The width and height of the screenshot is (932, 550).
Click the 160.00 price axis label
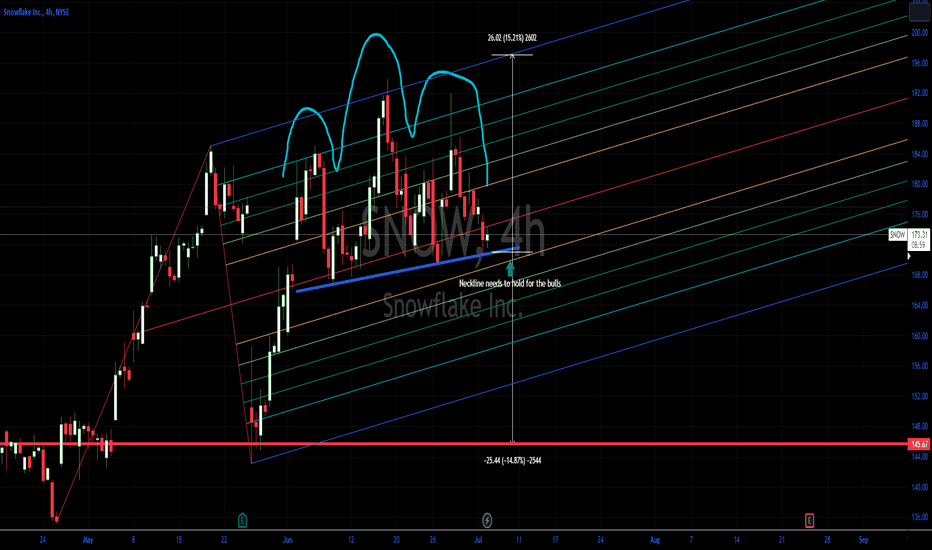coord(919,335)
